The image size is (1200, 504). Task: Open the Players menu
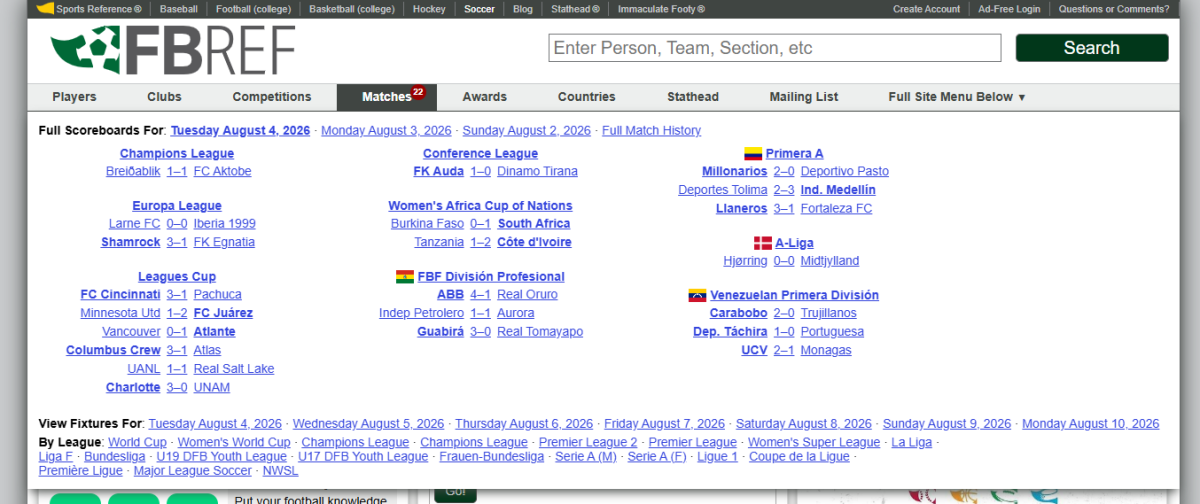[74, 97]
